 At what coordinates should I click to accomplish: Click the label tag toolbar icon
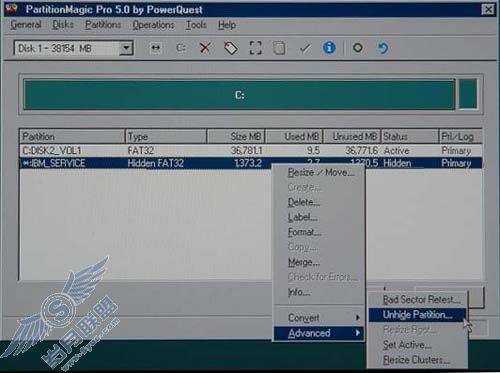[x=231, y=48]
